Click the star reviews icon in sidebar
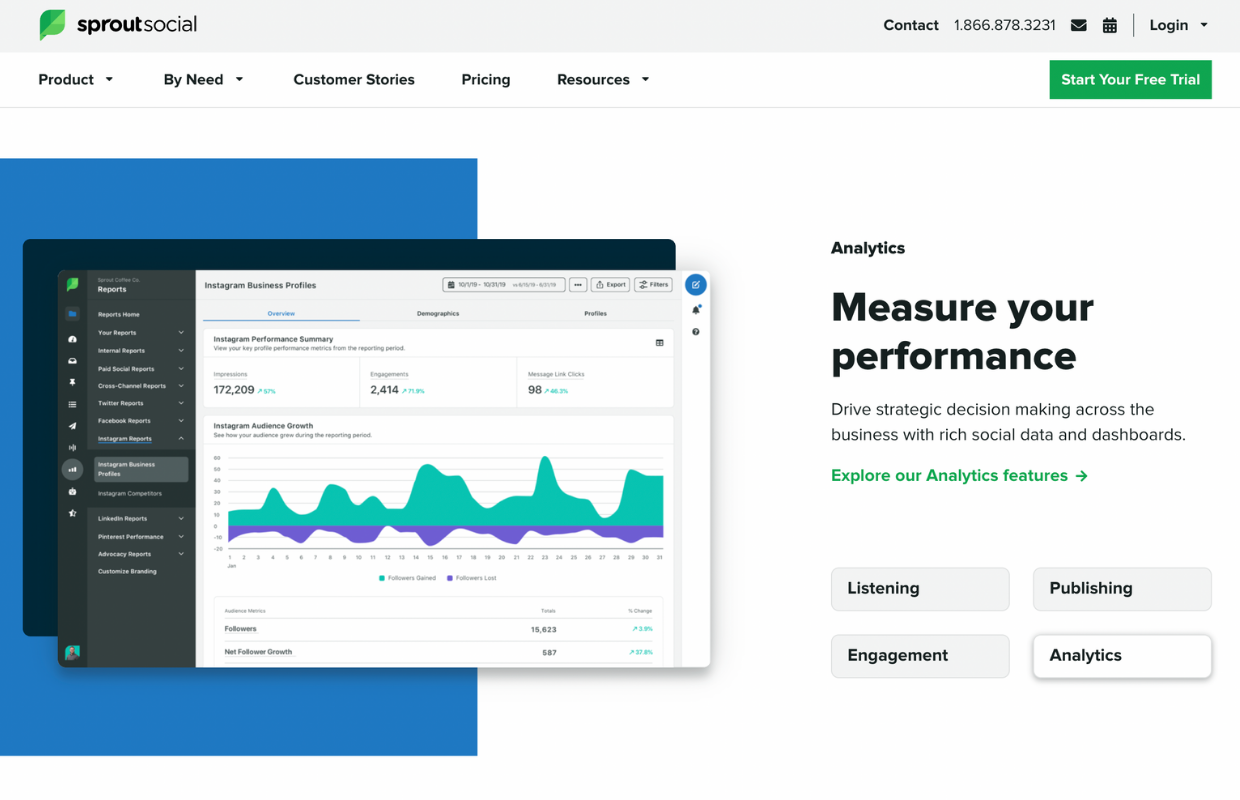Image resolution: width=1240 pixels, height=800 pixels. [x=72, y=513]
